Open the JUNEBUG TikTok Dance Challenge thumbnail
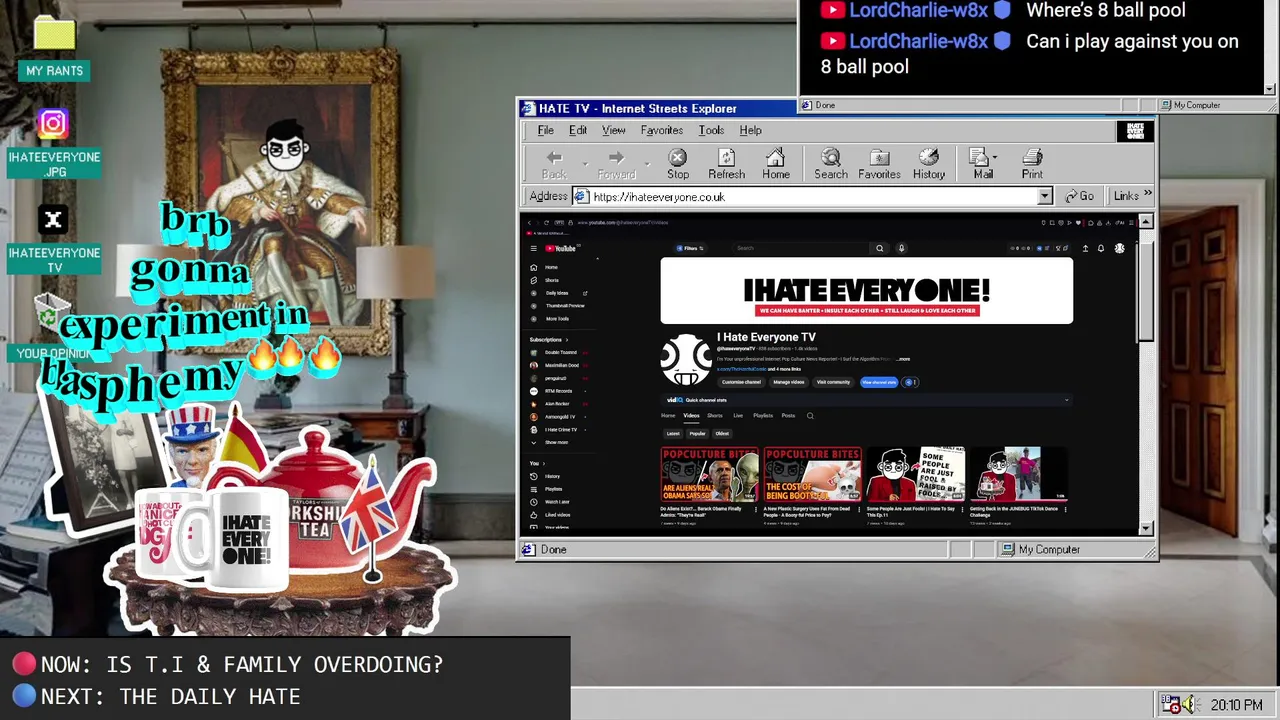The image size is (1280, 720). click(1018, 474)
